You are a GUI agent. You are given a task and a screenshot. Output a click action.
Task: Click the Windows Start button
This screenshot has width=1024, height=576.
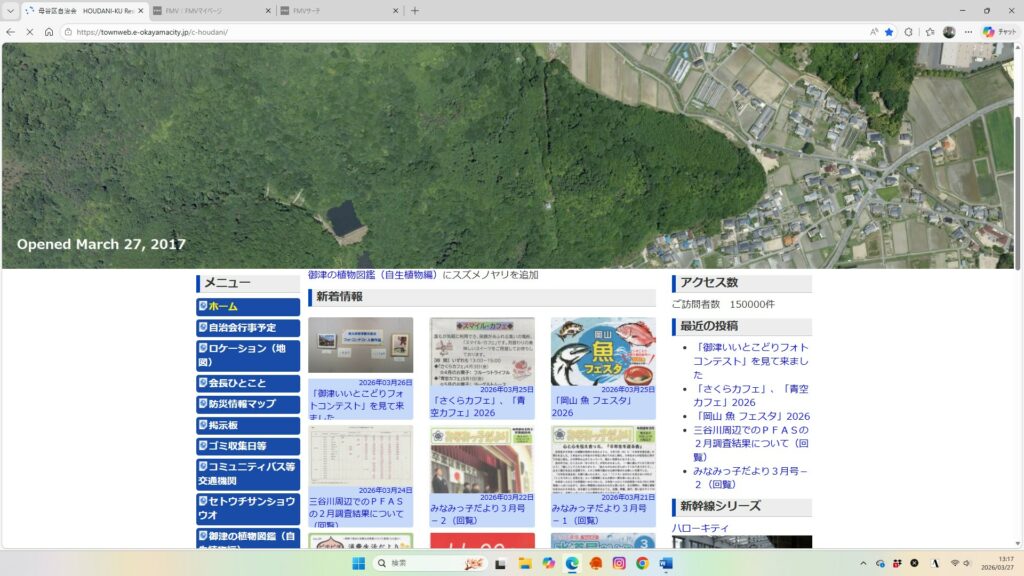coord(358,564)
